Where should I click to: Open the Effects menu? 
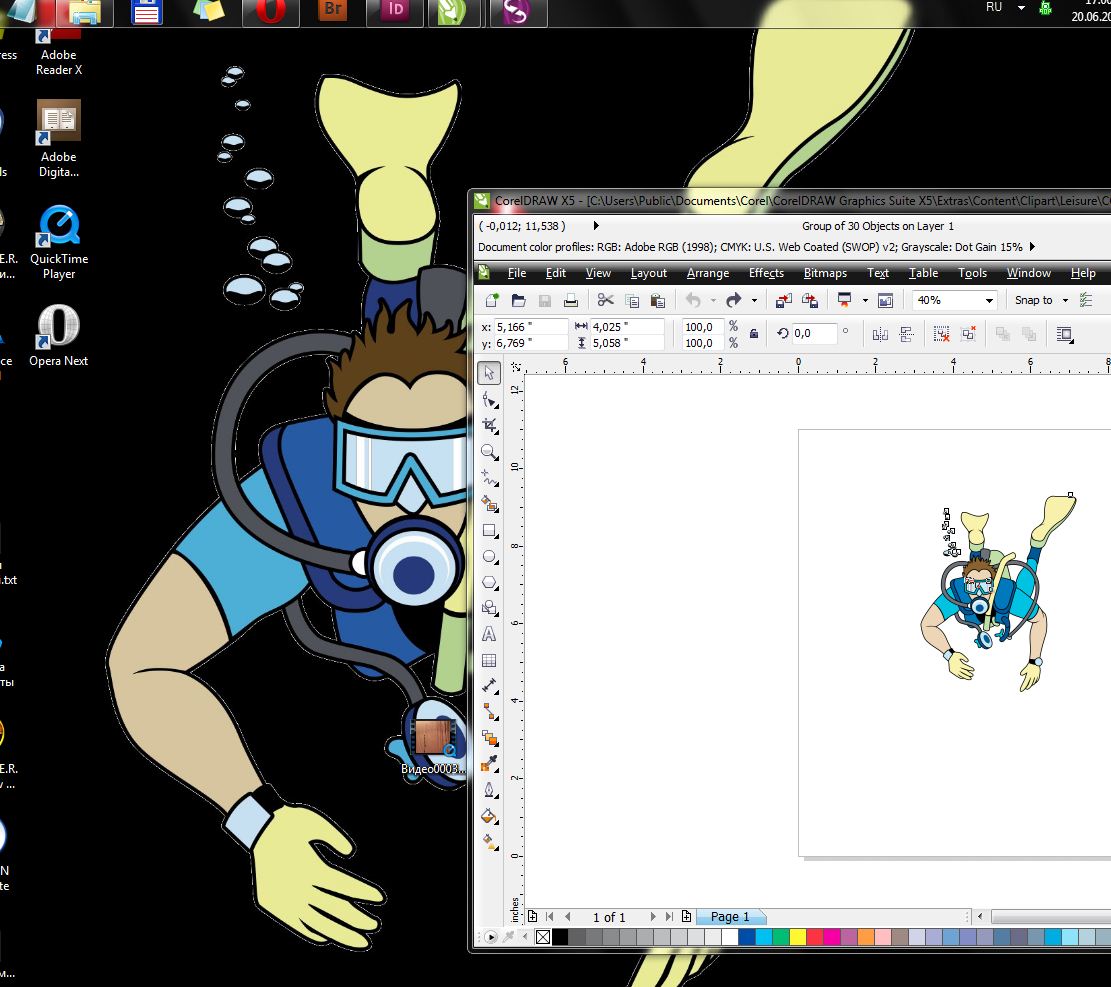(x=766, y=273)
